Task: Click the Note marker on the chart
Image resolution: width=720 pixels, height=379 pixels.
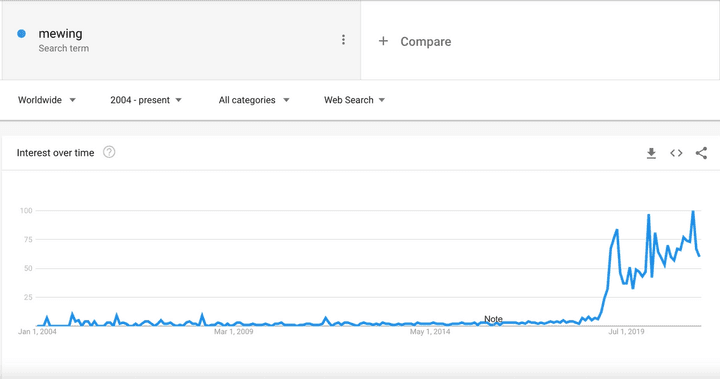Action: (x=493, y=319)
